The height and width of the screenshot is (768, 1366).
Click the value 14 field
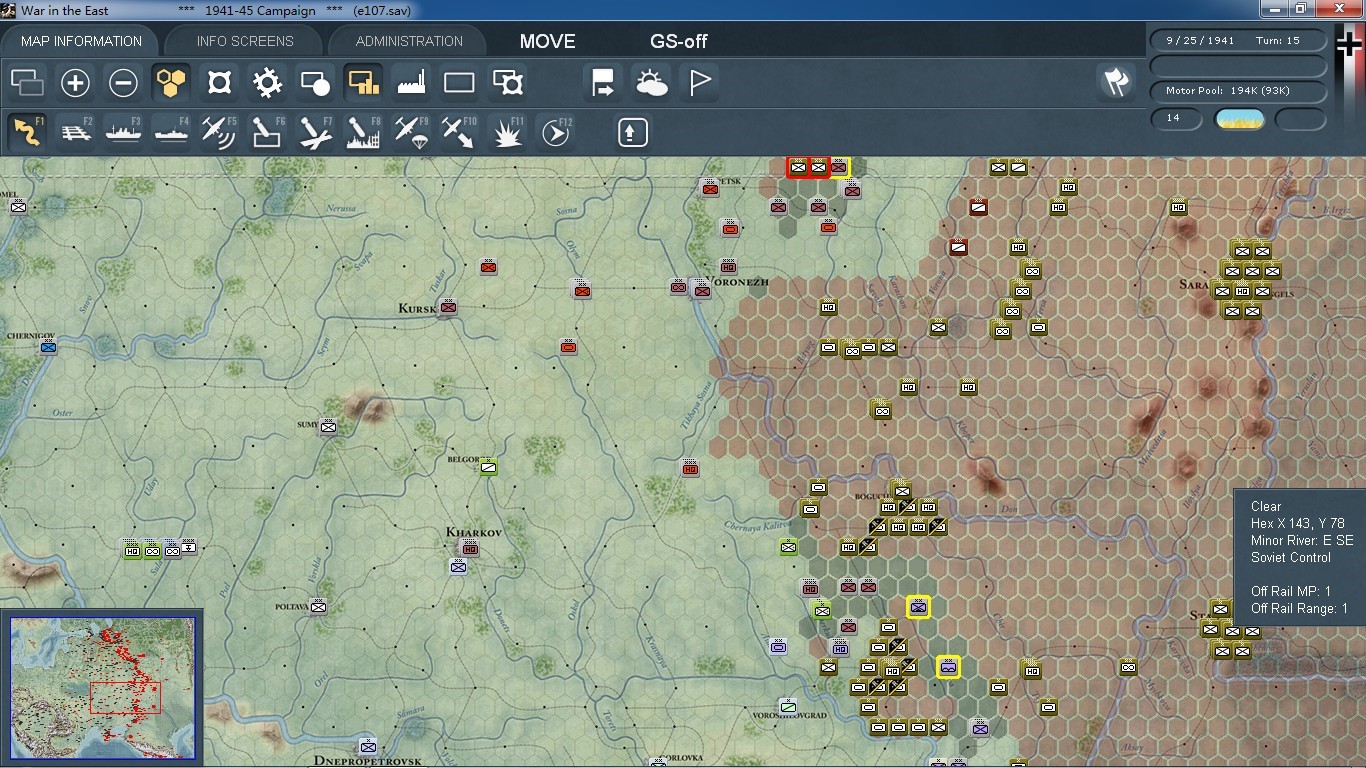[1176, 119]
